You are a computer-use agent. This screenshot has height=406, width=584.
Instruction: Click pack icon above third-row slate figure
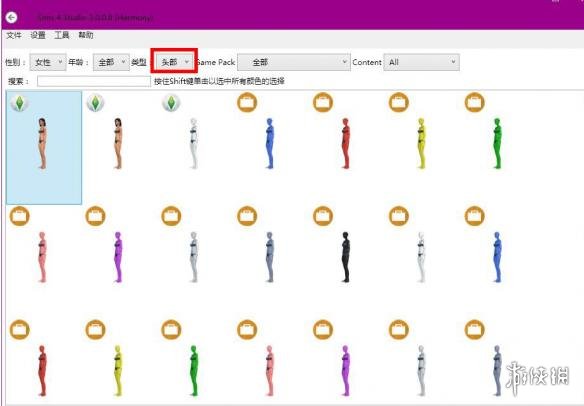point(474,330)
